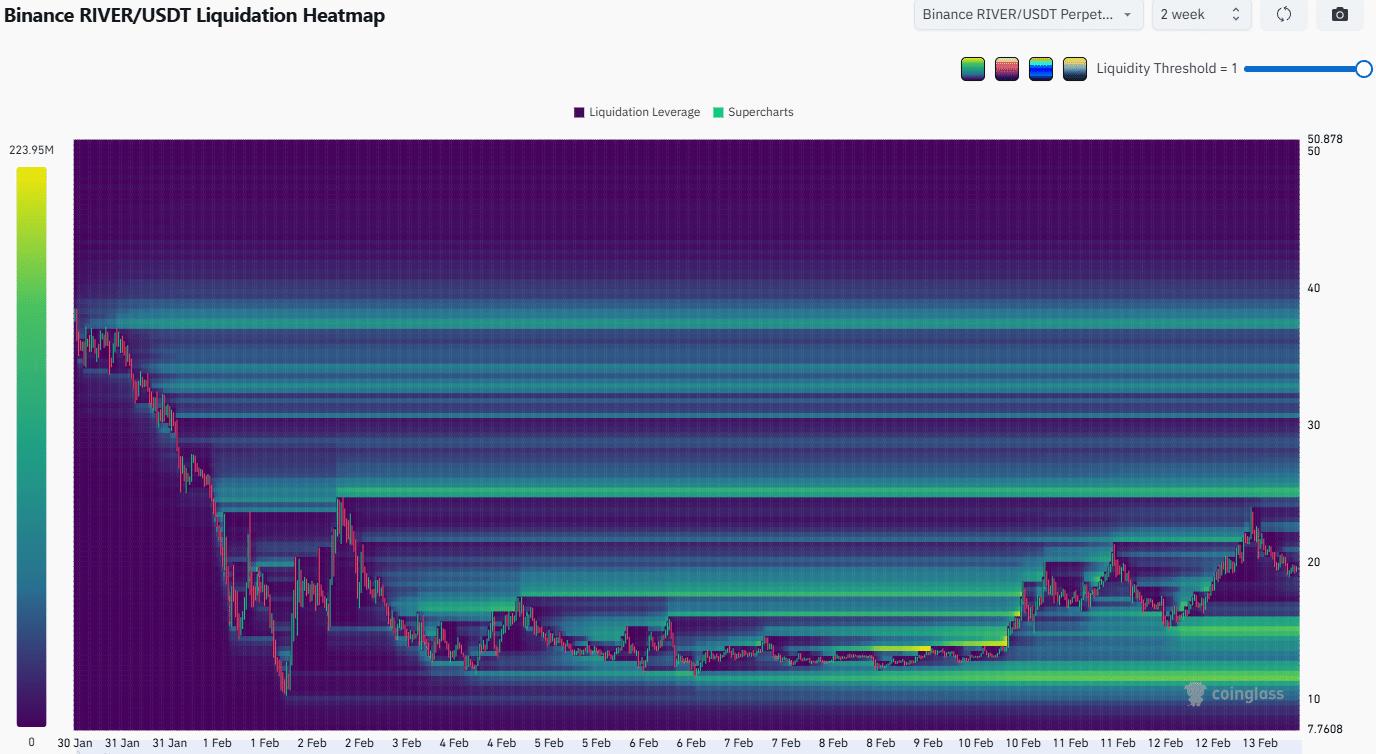Click the purple Liquidation Leverage legend square
The width and height of the screenshot is (1376, 754).
pyautogui.click(x=577, y=111)
